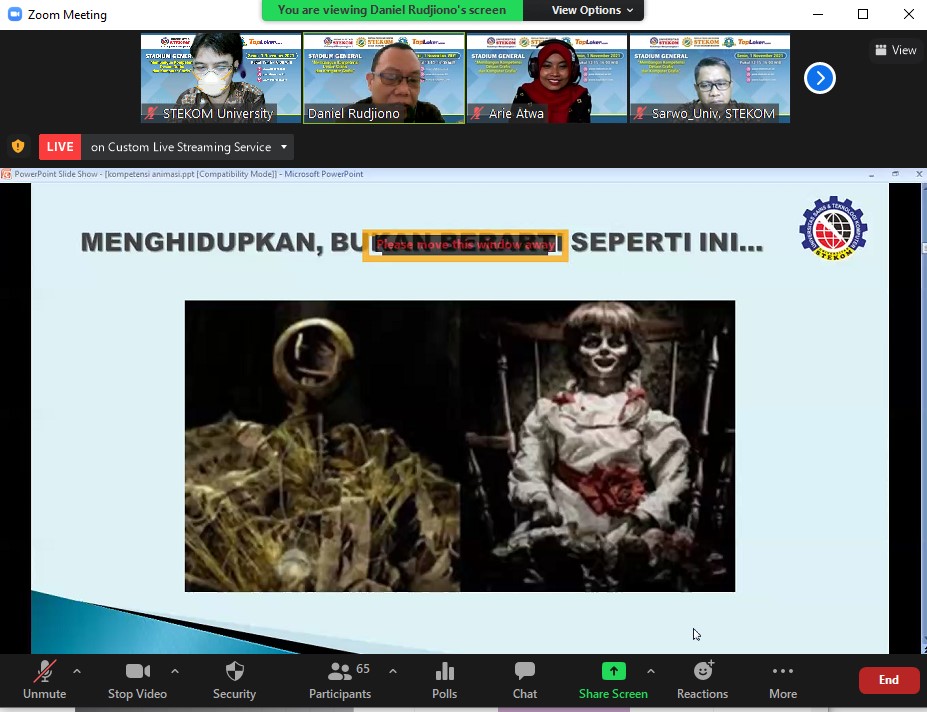Click the shared PowerPoint window icon
Image resolution: width=927 pixels, height=712 pixels.
pos(6,174)
